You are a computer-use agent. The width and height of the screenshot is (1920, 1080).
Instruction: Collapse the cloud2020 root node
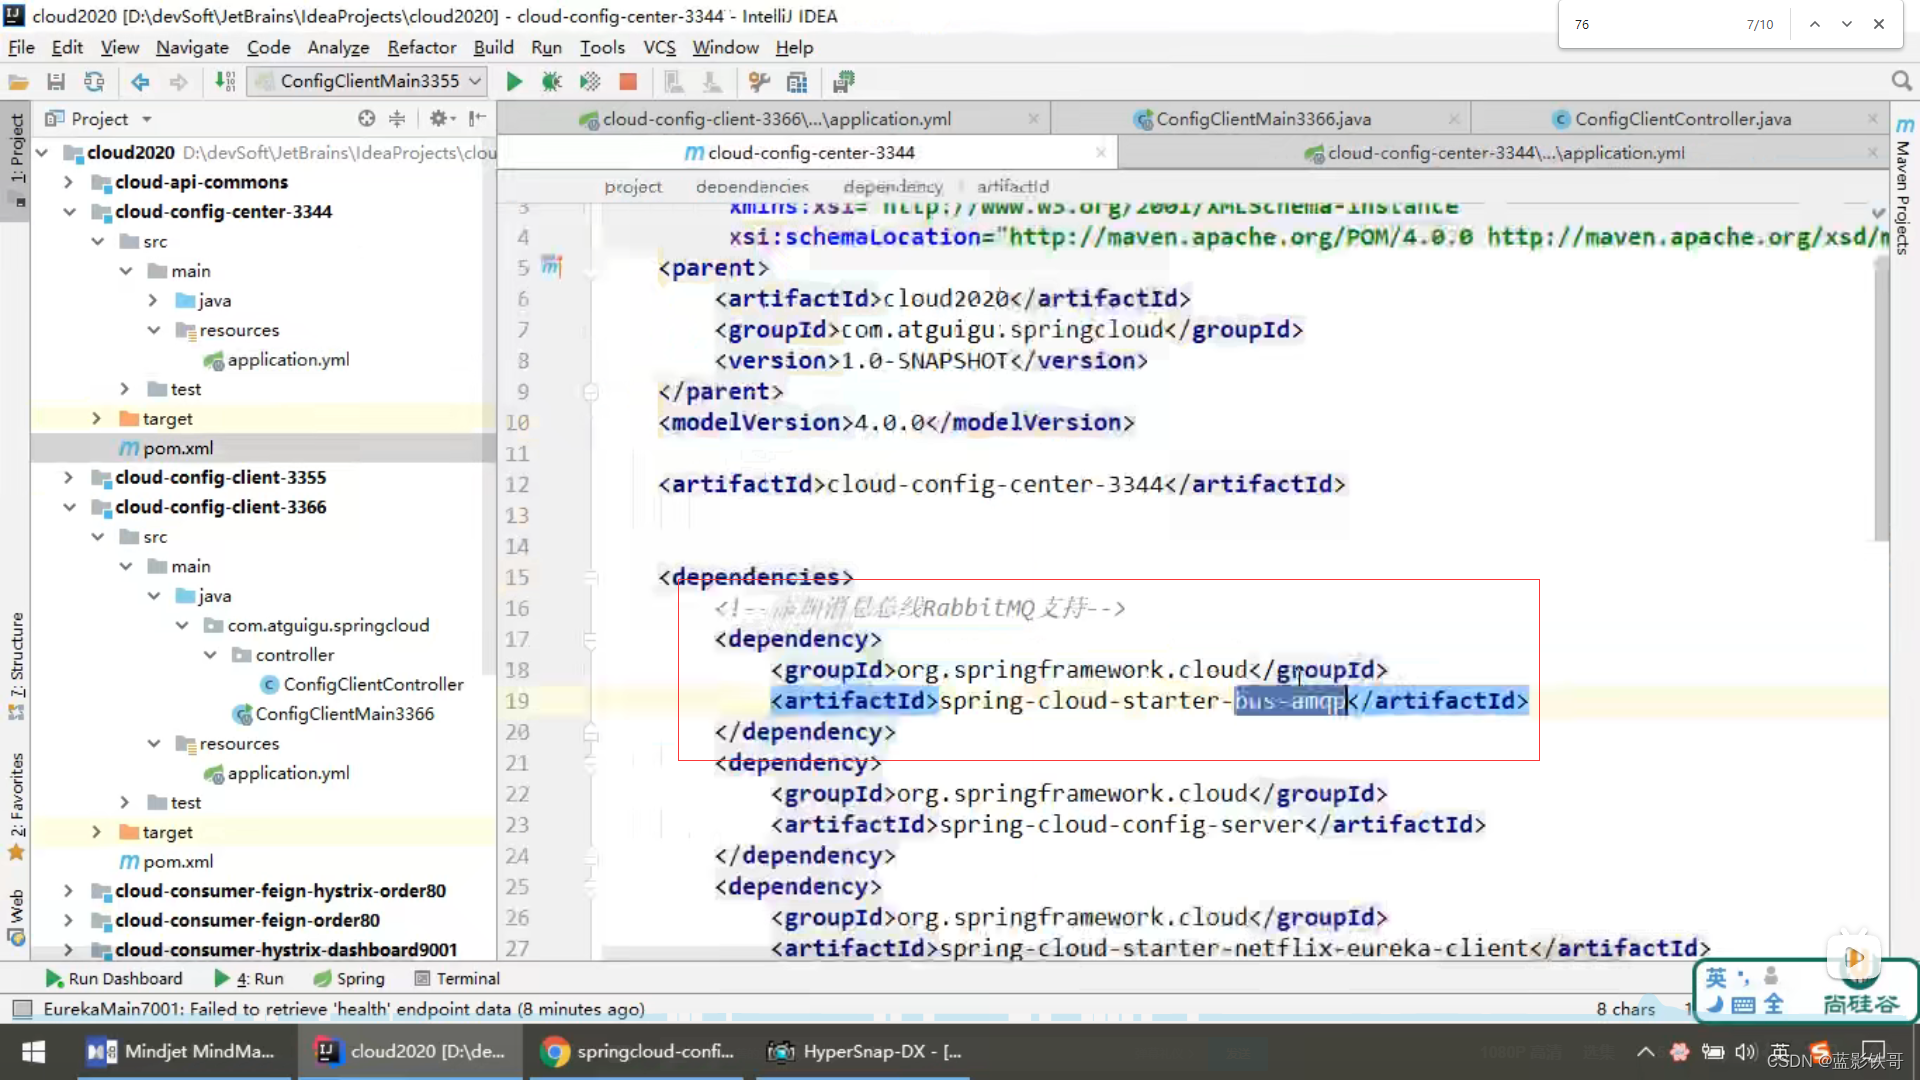coord(42,153)
